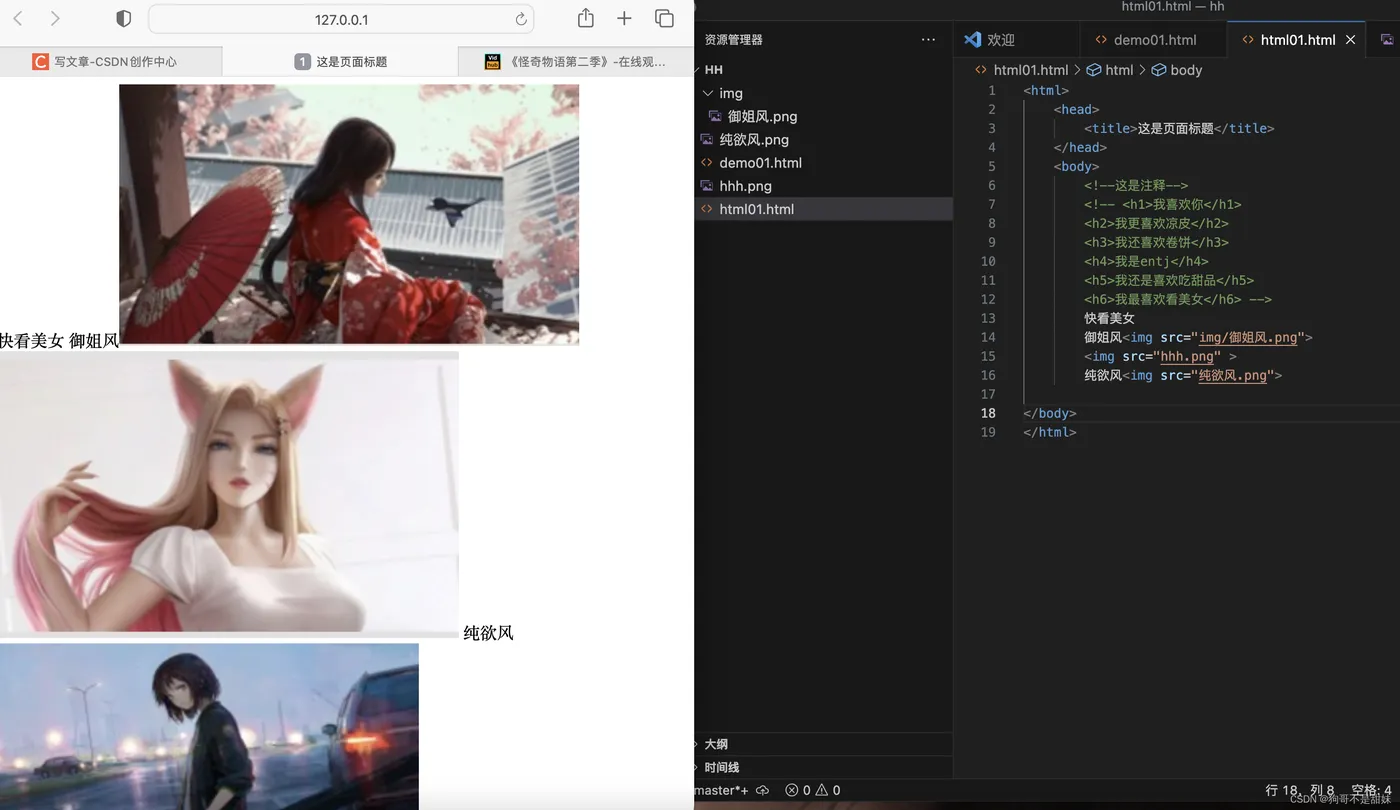Follow the 纯欲风.png src link on line 16
The height and width of the screenshot is (810, 1400).
click(x=1233, y=376)
